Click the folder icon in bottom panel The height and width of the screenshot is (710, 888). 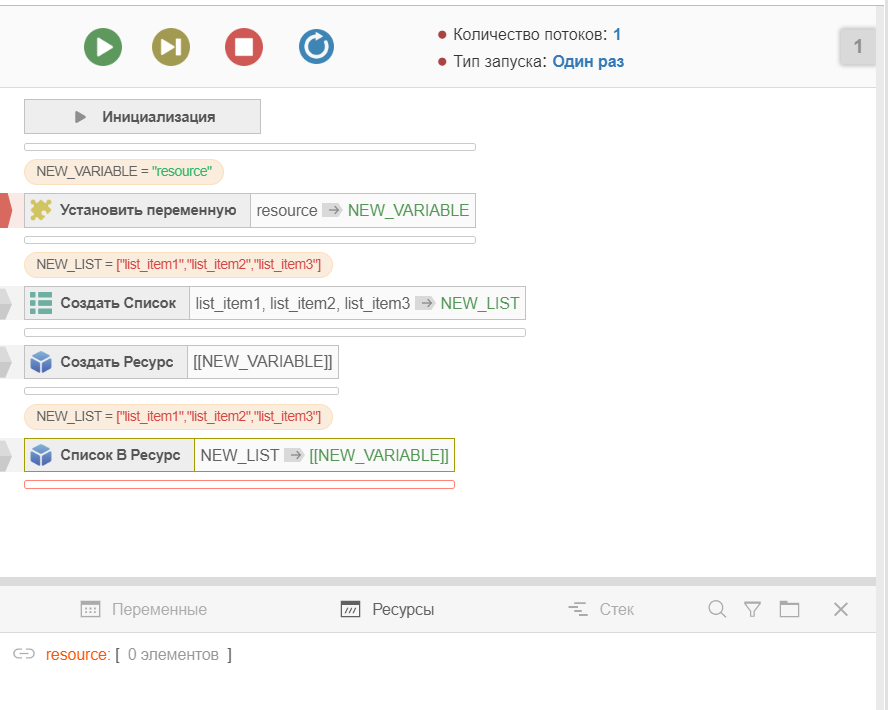pyautogui.click(x=790, y=609)
